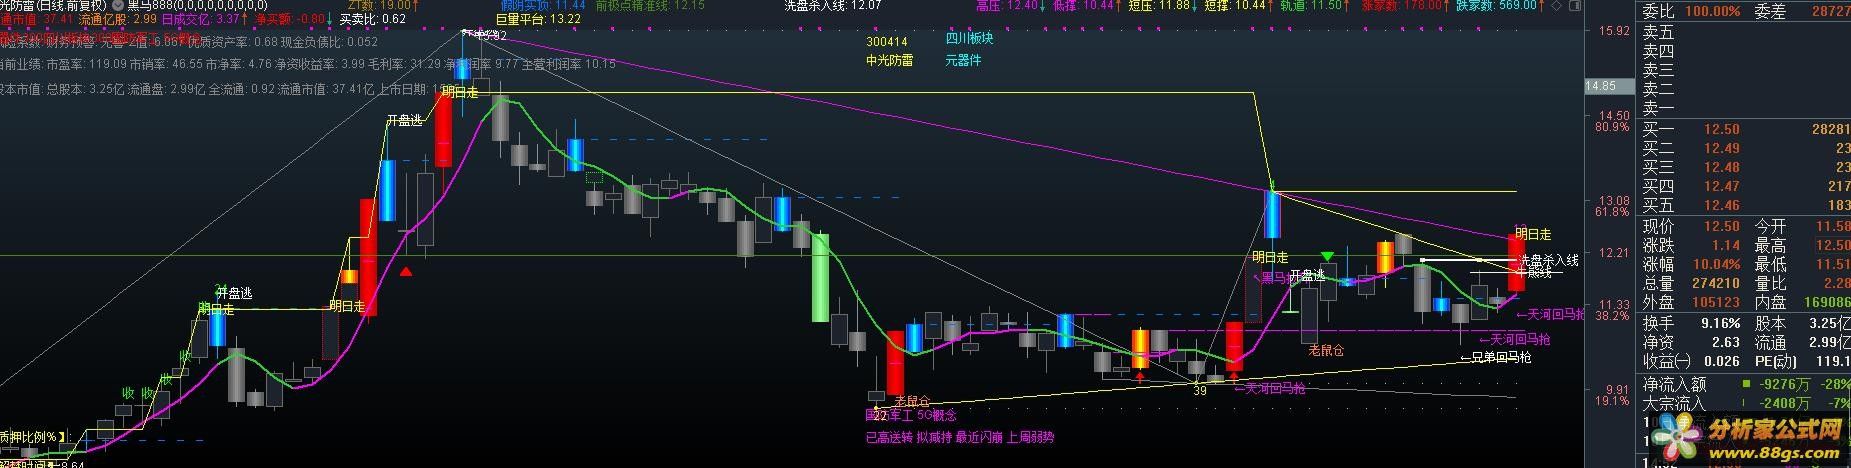Click the 轨道: 11.50 indicator

click(1316, 6)
